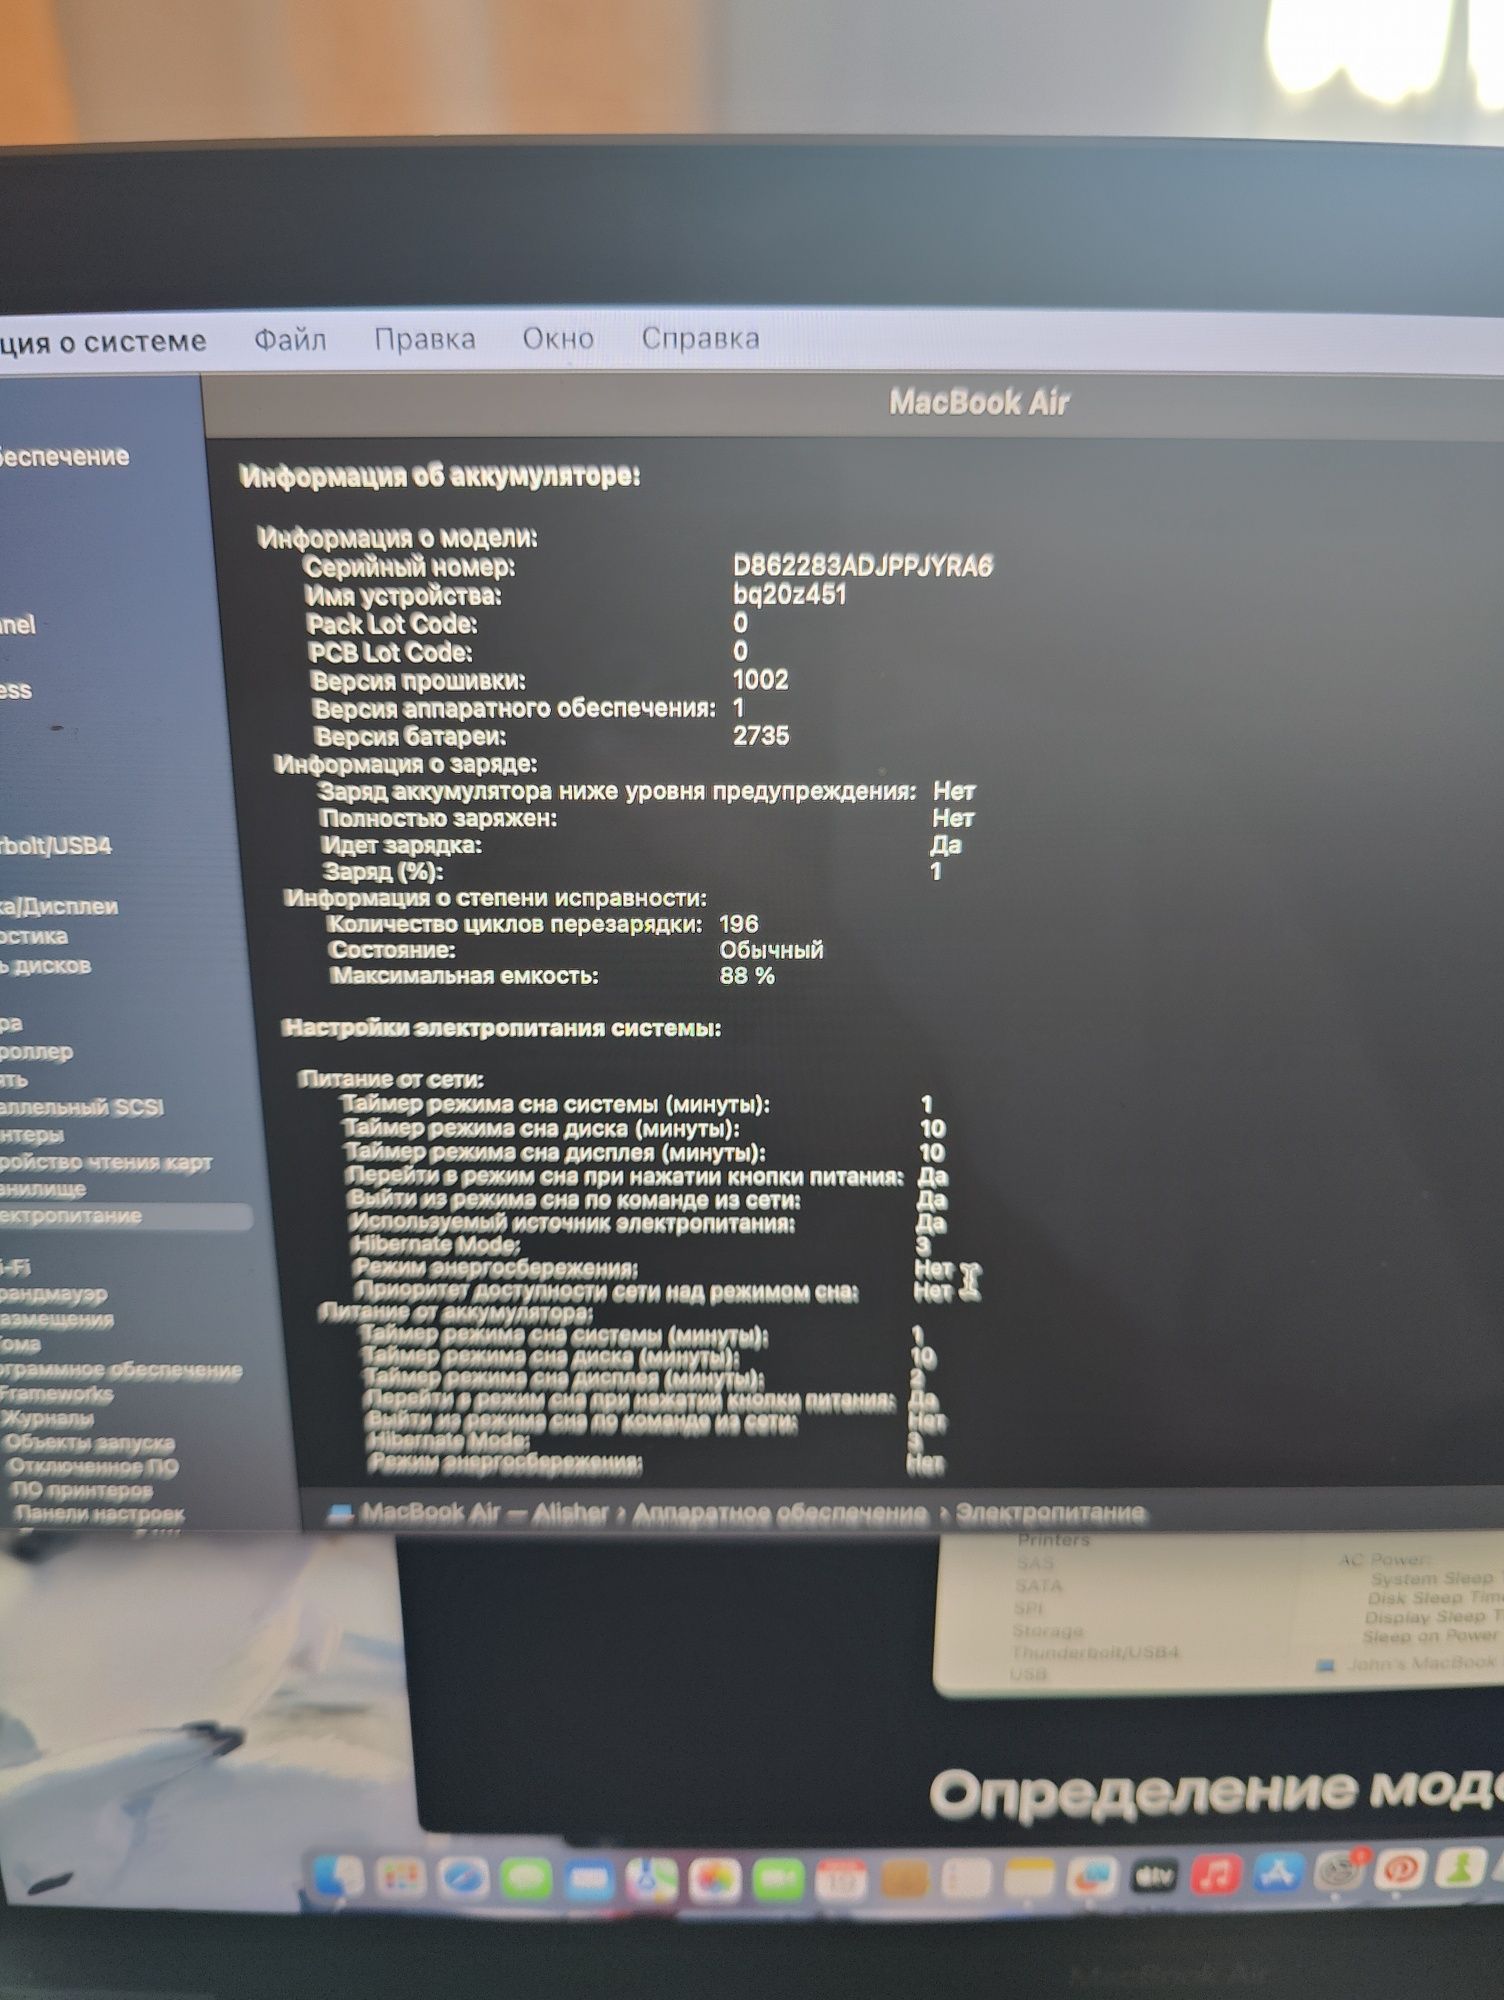Image resolution: width=1504 pixels, height=2000 pixels.
Task: Click Электропитание in the path bar
Action: point(1050,1513)
